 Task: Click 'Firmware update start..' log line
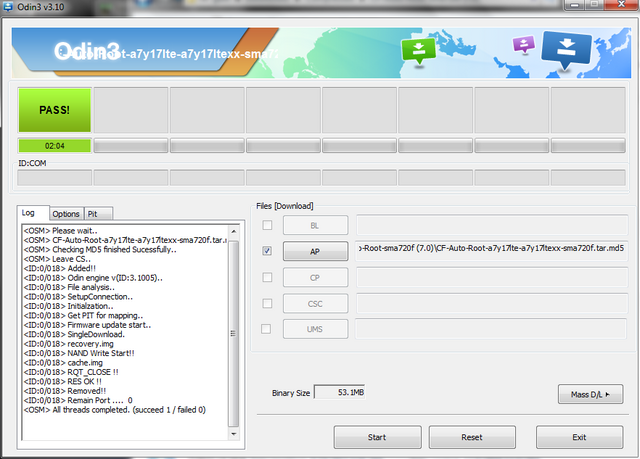point(87,325)
